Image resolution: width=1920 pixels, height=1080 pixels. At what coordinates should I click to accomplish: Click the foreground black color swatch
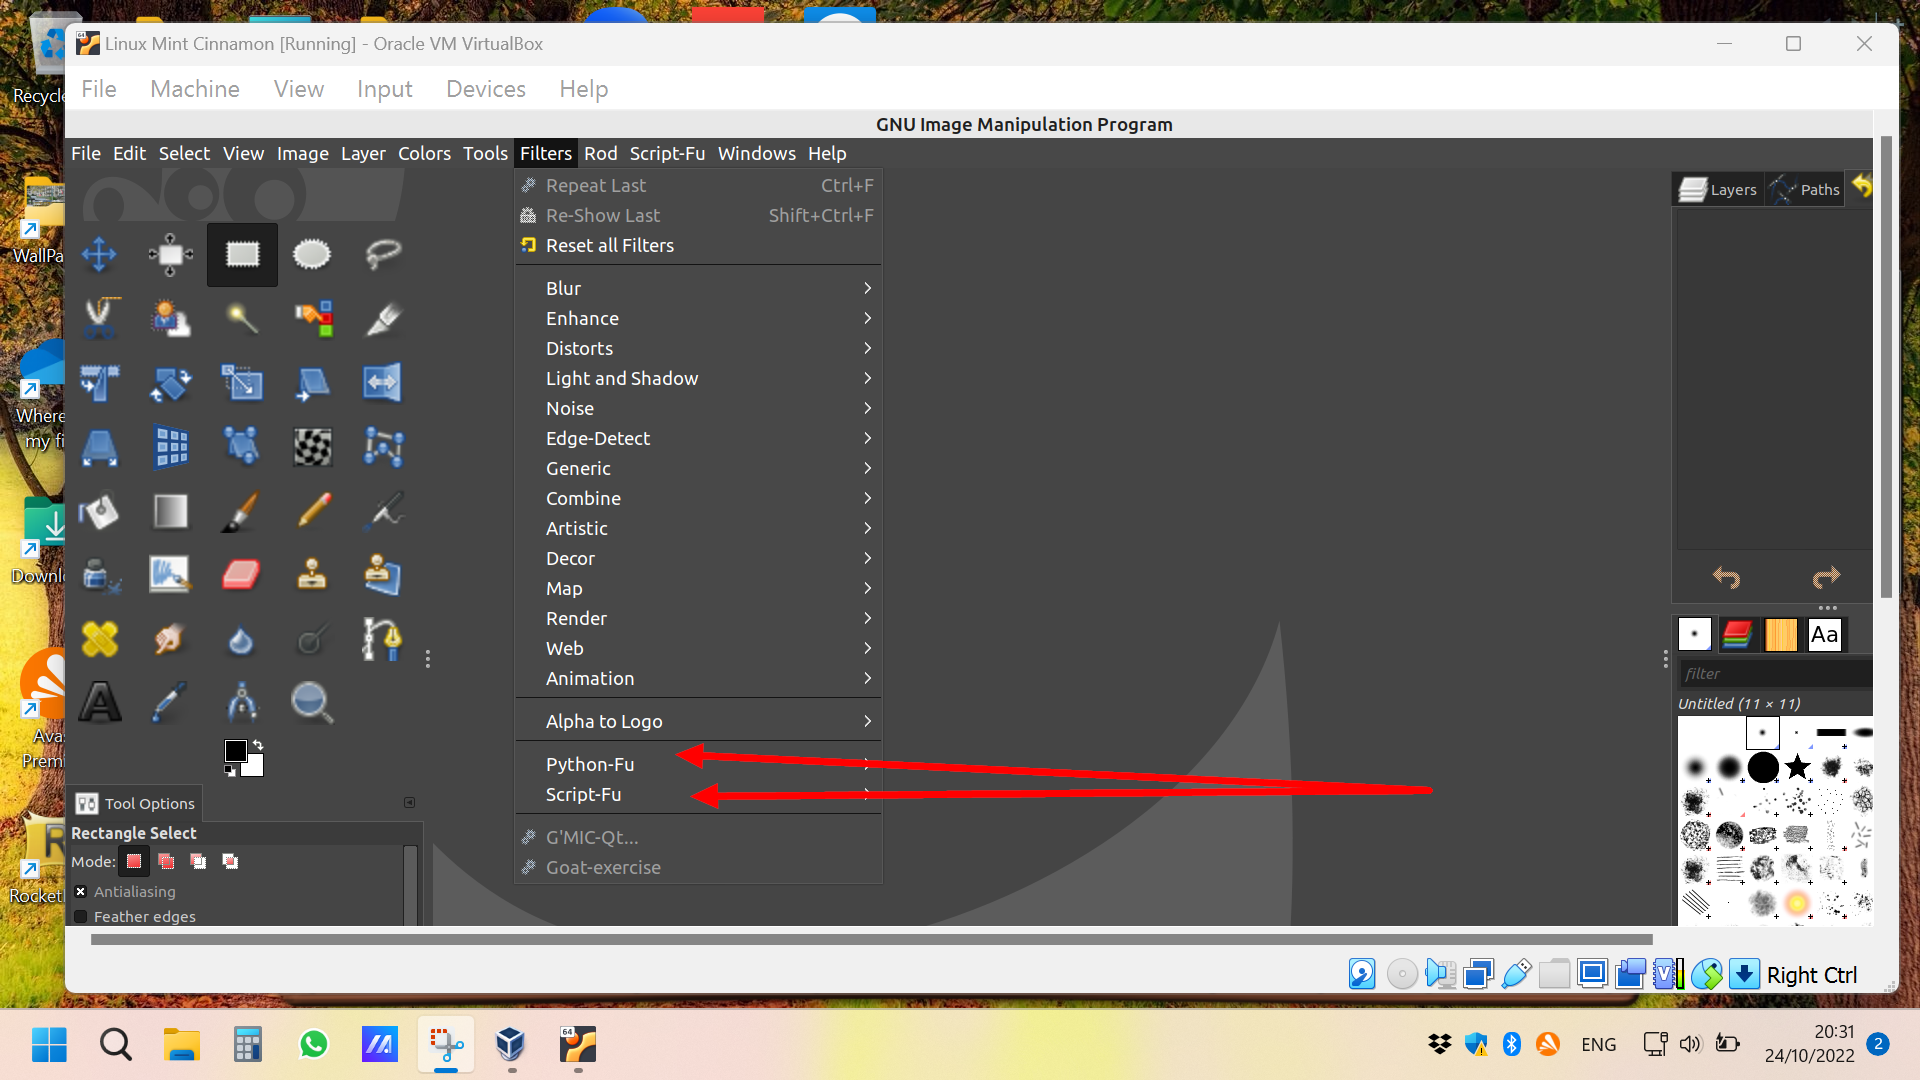pos(235,751)
